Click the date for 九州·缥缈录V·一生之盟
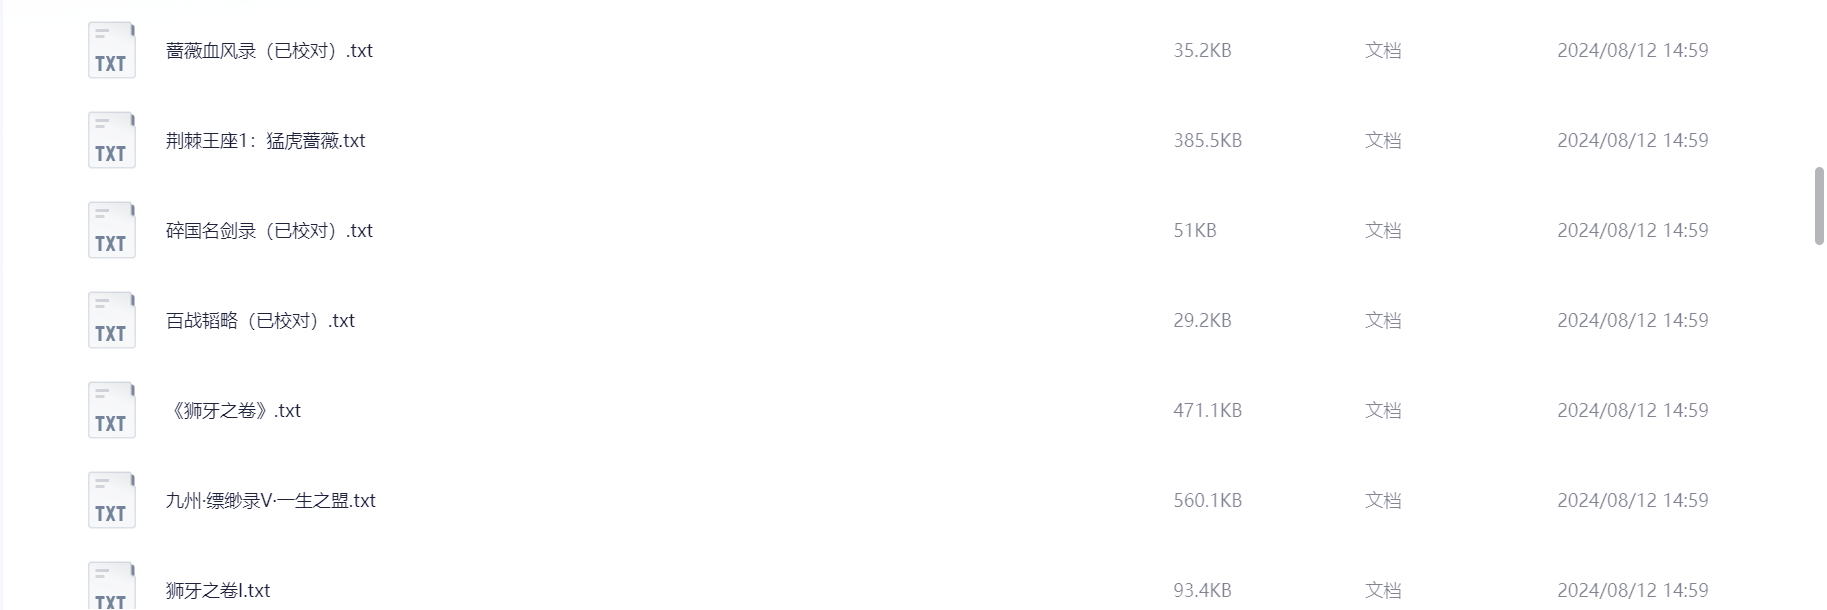Screen dimensions: 1827x610 (1632, 501)
